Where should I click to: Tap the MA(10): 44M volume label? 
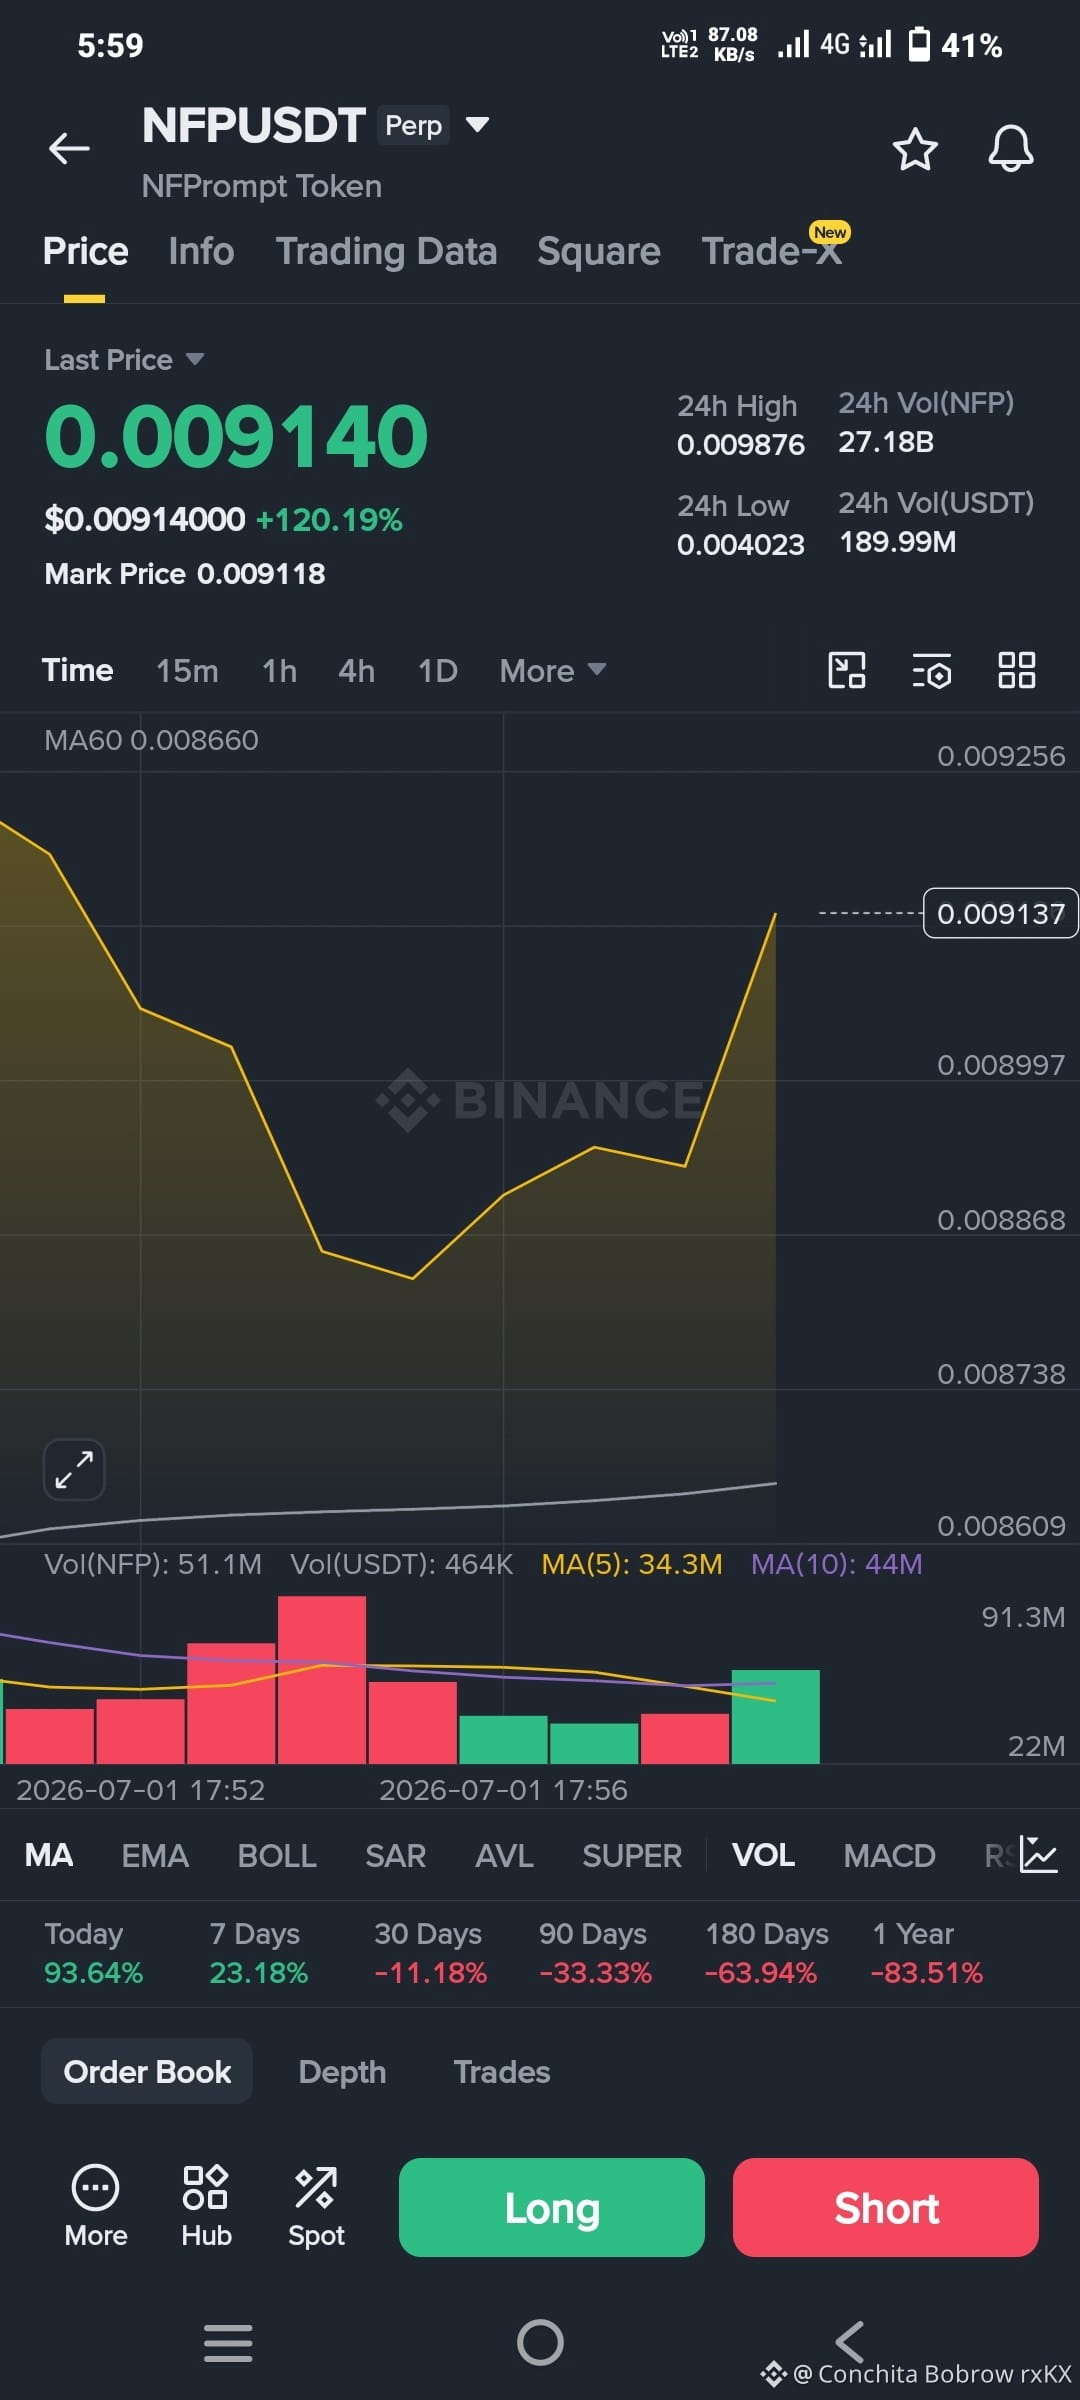tap(836, 1564)
